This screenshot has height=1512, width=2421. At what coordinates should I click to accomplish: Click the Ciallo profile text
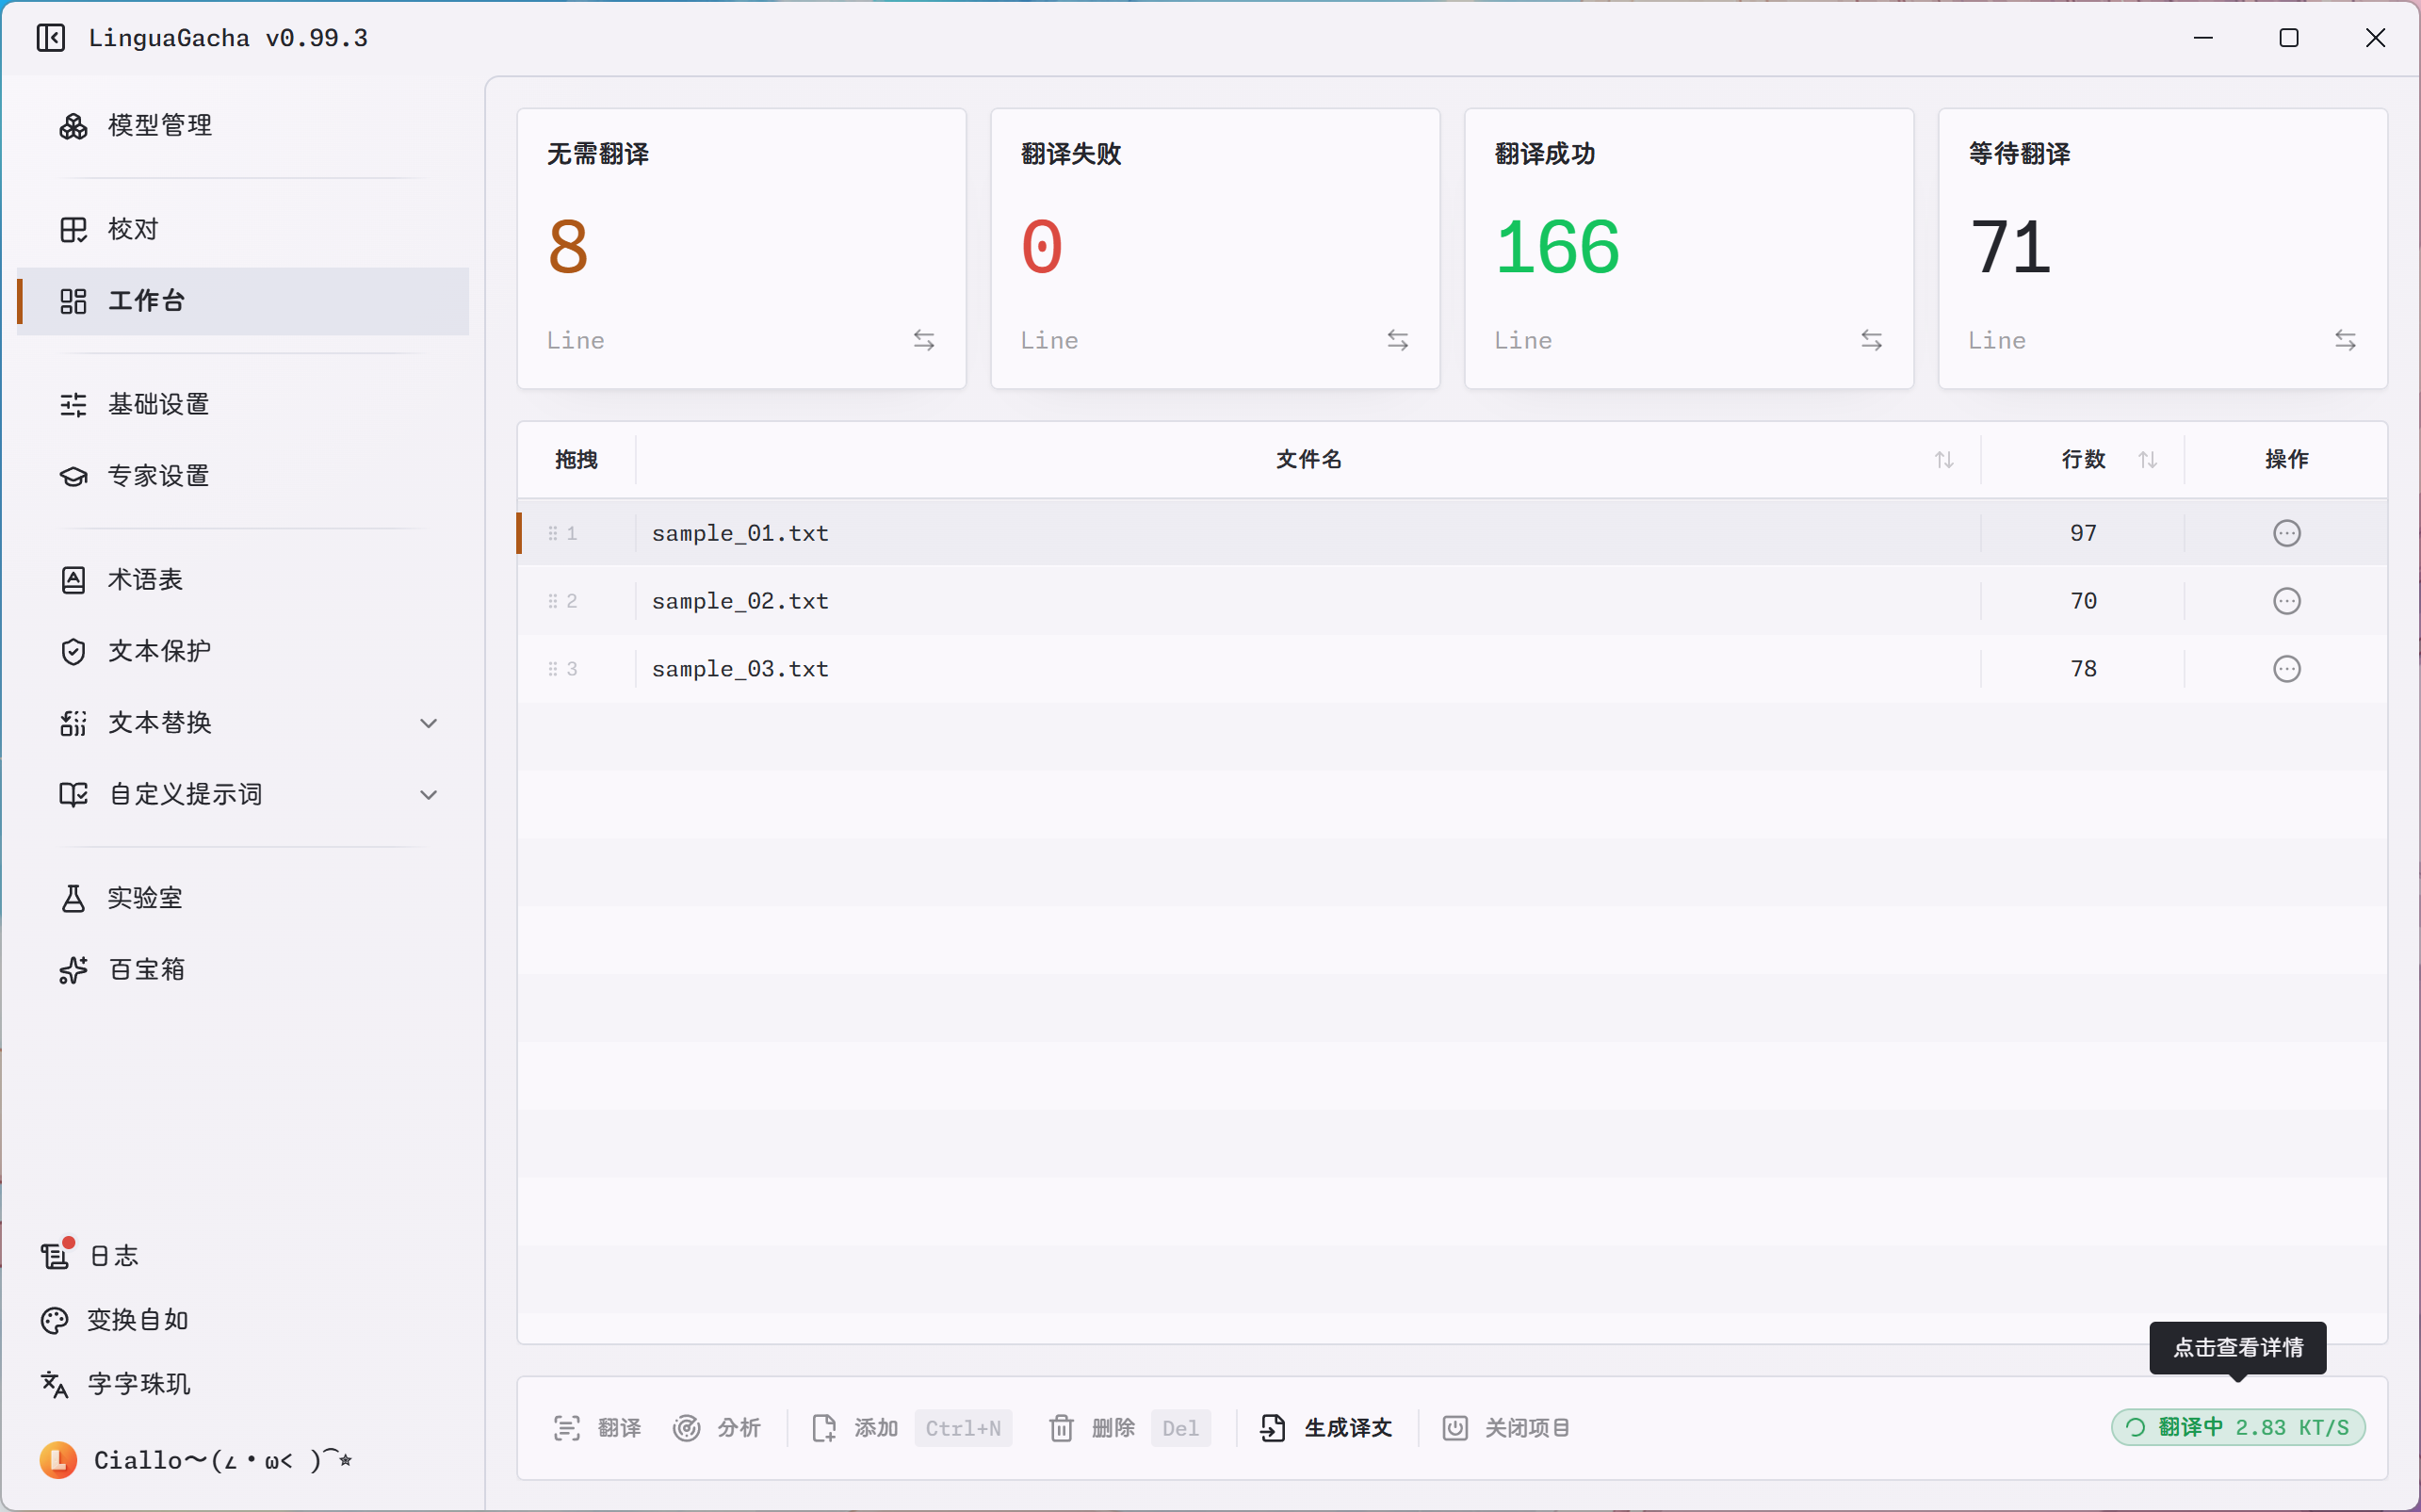coord(223,1460)
